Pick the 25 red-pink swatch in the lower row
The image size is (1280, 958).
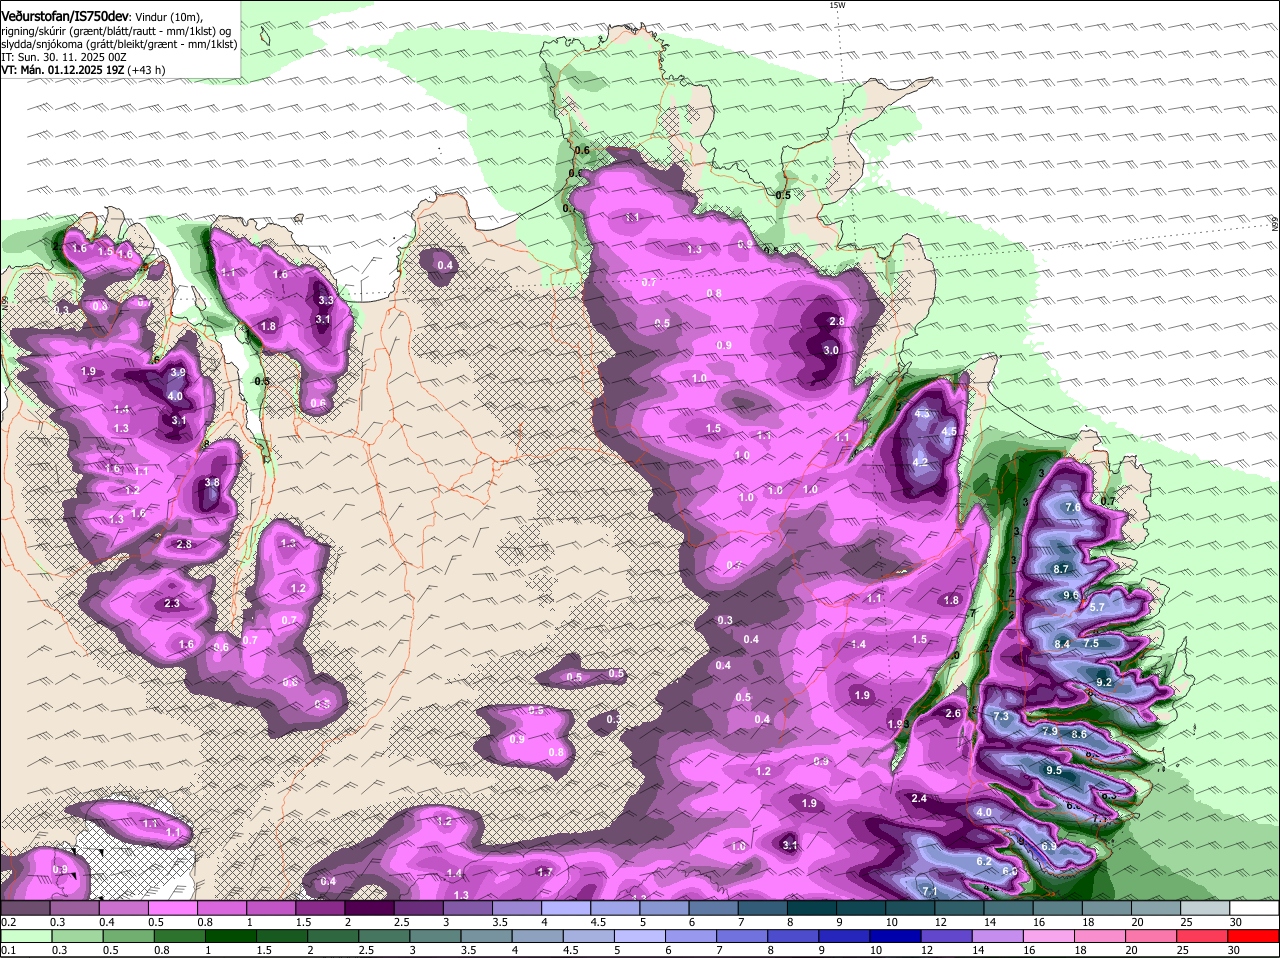(1202, 936)
